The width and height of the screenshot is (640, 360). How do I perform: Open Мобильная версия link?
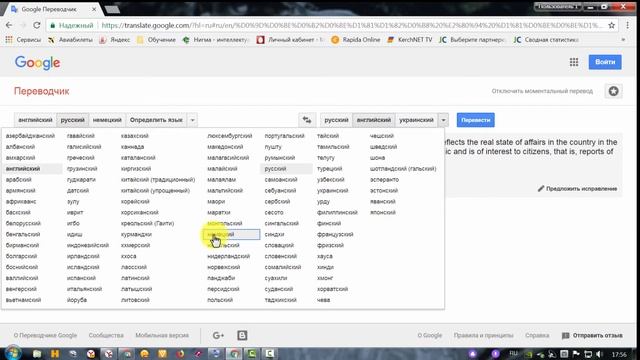(x=162, y=336)
